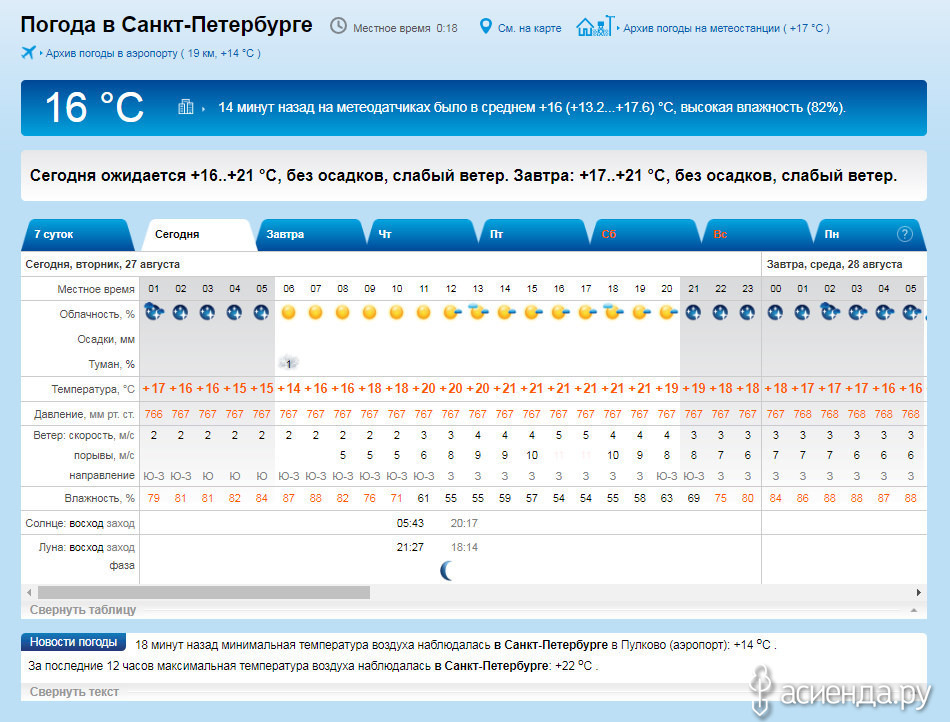This screenshot has width=950, height=722.
Task: Switch to the Пн tab
Action: 869,234
